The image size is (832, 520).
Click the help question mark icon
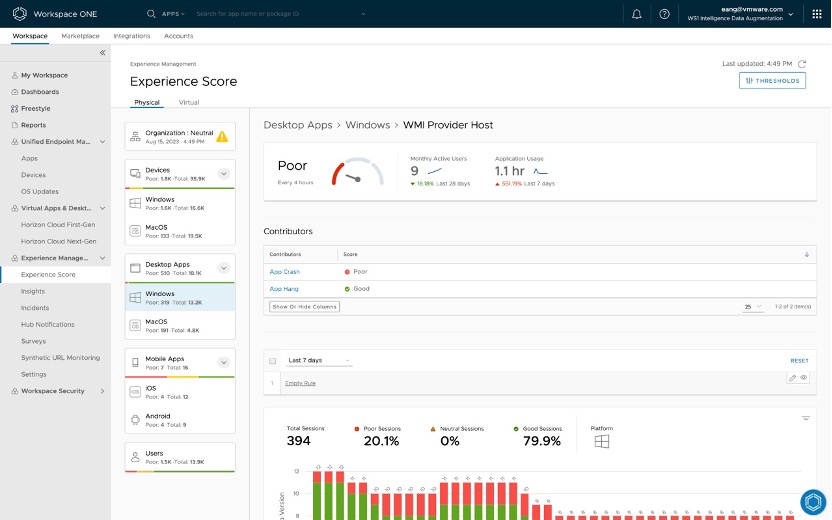click(x=664, y=14)
